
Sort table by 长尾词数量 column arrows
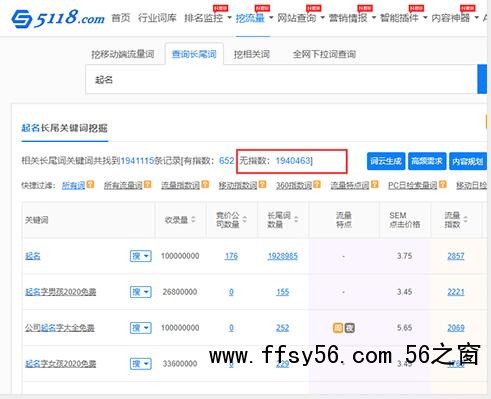click(x=296, y=220)
